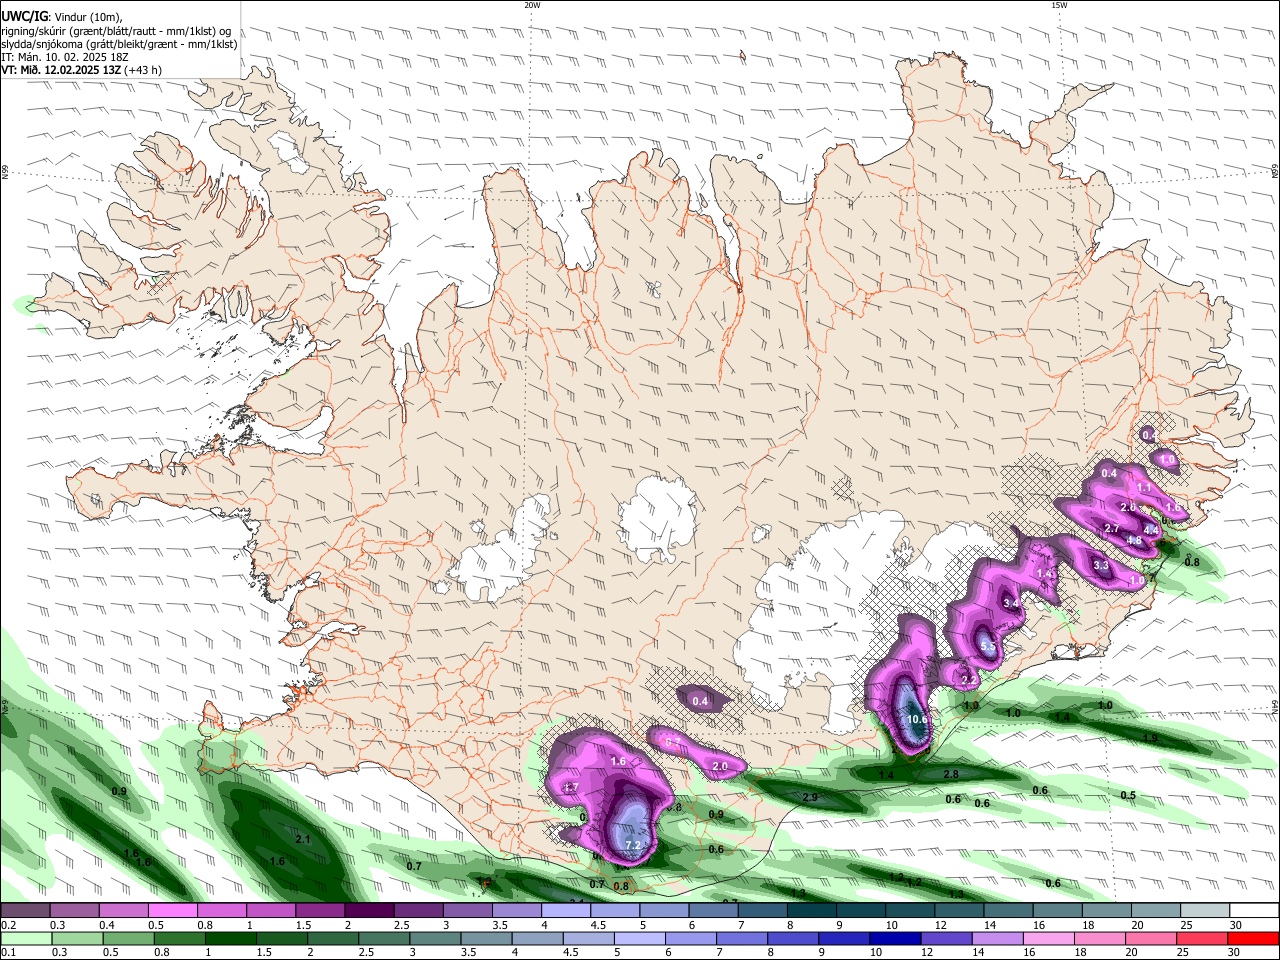Click the 3.4 precipitation value
The height and width of the screenshot is (960, 1280).
tap(1011, 603)
